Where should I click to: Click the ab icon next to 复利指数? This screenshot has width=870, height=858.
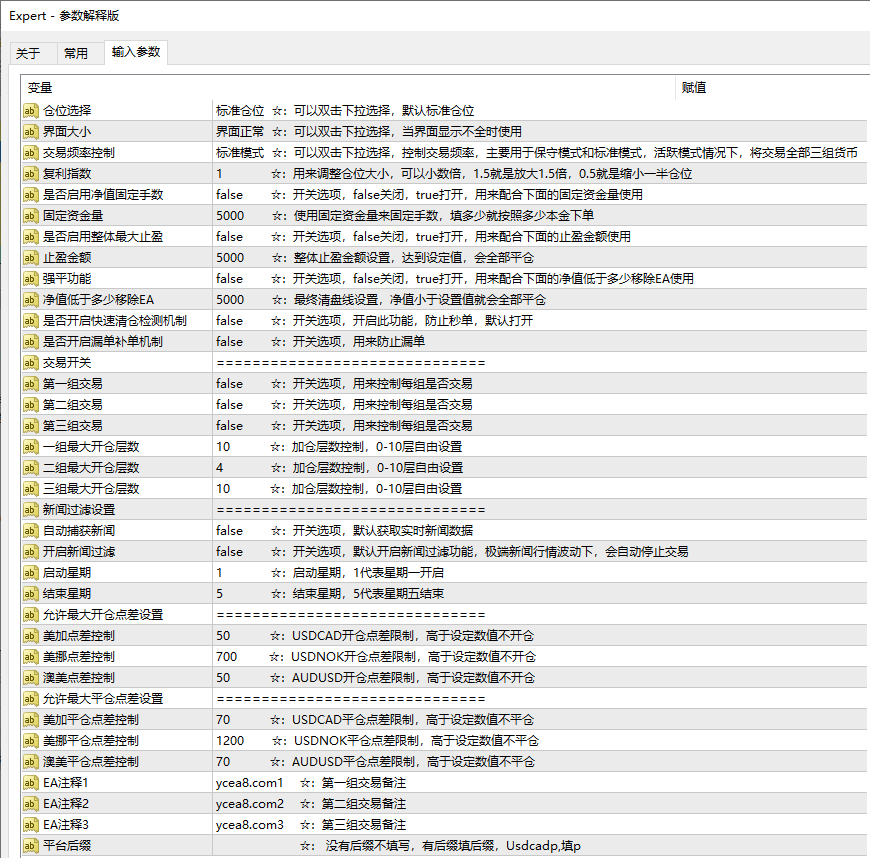31,174
